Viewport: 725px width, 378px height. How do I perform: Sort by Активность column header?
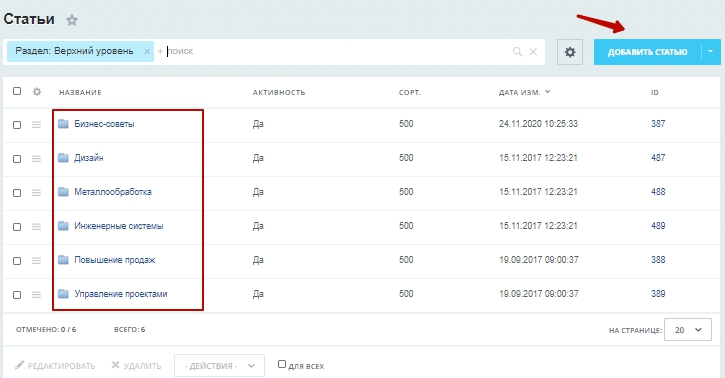coord(279,92)
